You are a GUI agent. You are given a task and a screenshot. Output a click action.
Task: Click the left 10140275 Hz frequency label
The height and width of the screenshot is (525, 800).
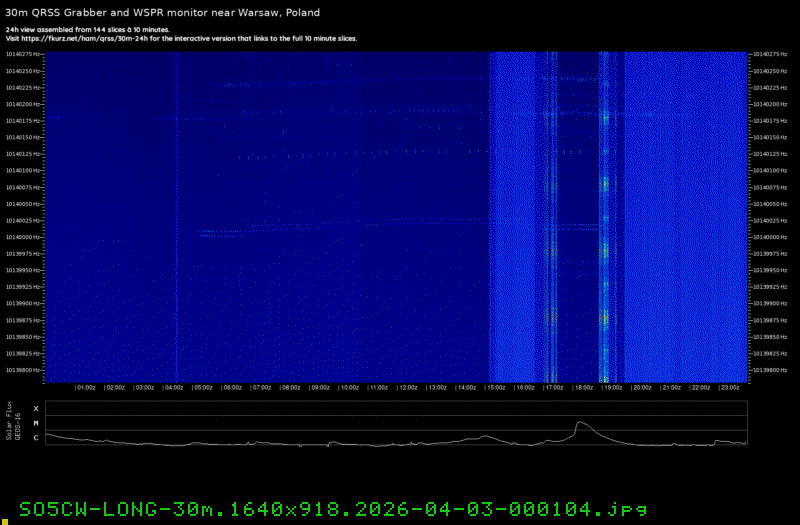23,54
